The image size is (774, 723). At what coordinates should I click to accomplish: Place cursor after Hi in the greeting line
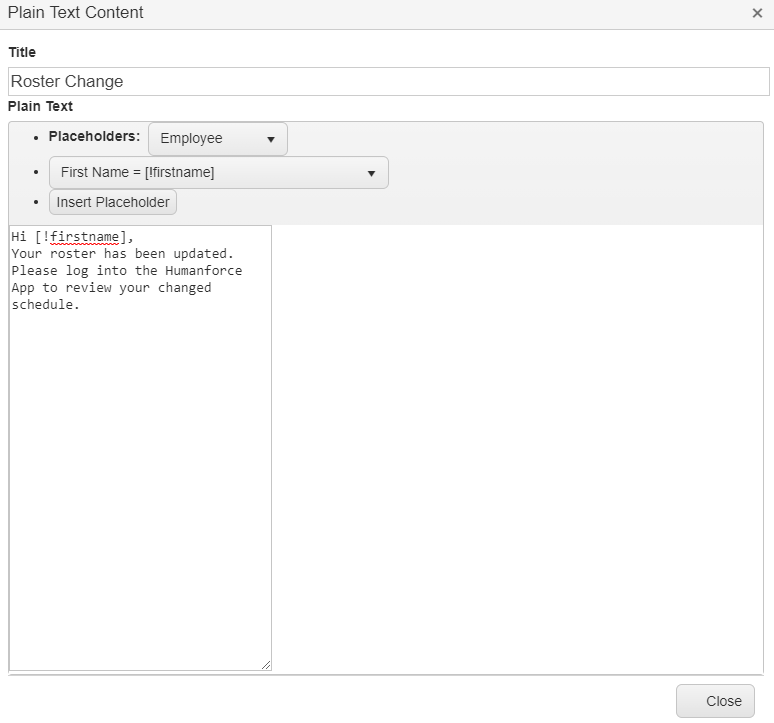pyautogui.click(x=27, y=237)
